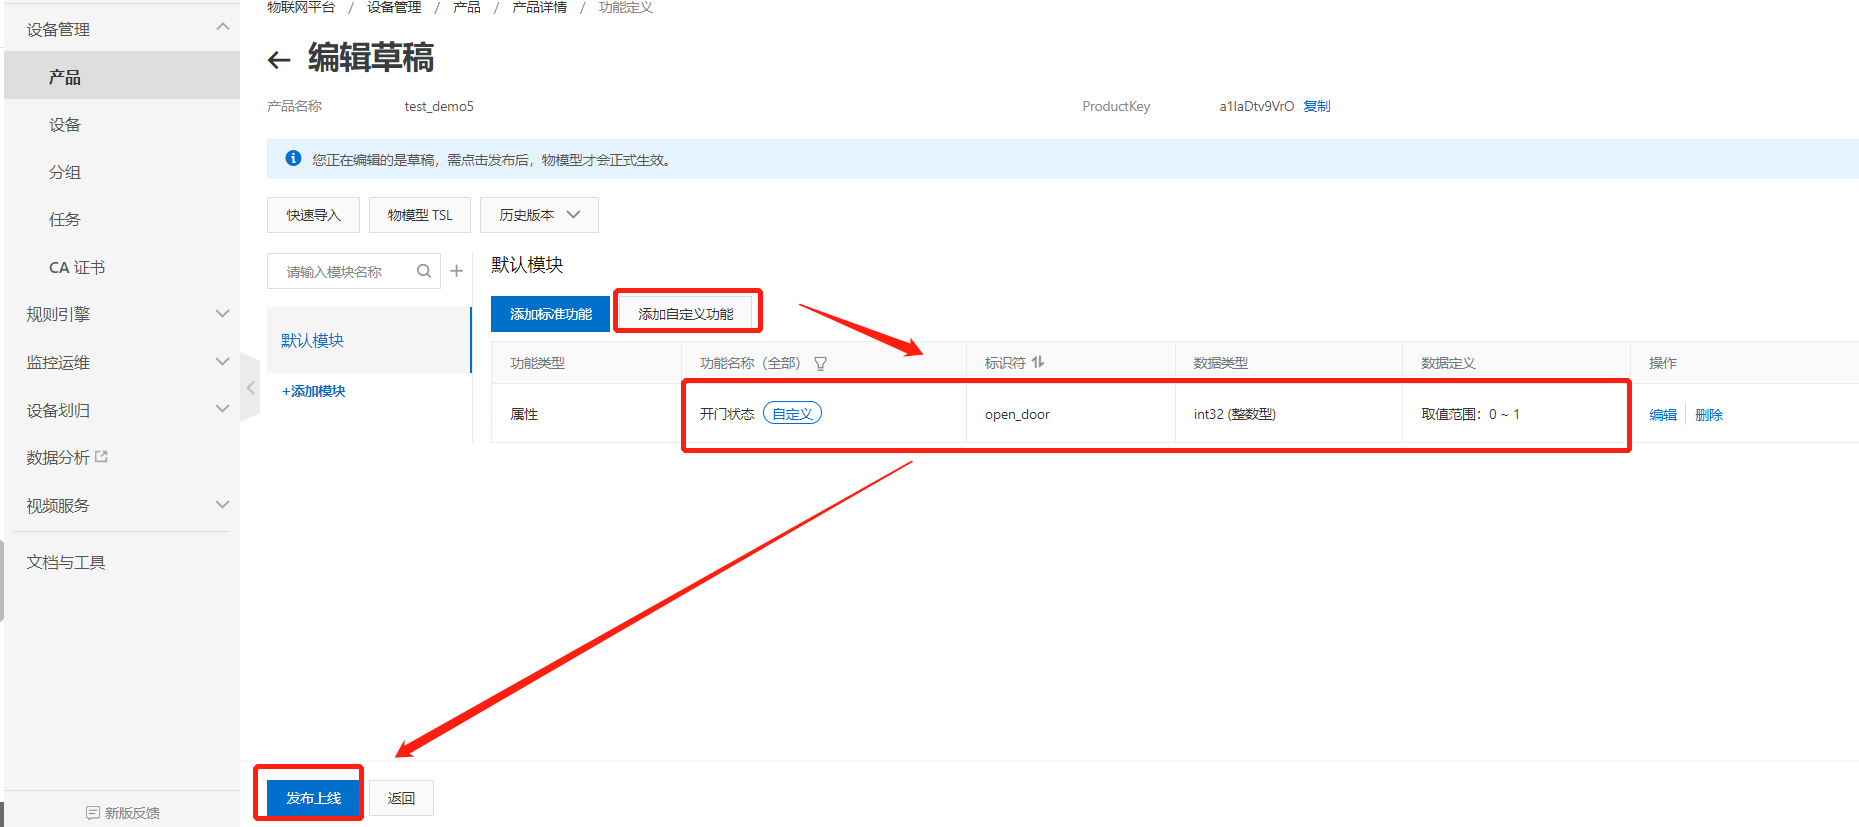Click the 数据定义 column header
1859x827 pixels.
click(x=1448, y=363)
